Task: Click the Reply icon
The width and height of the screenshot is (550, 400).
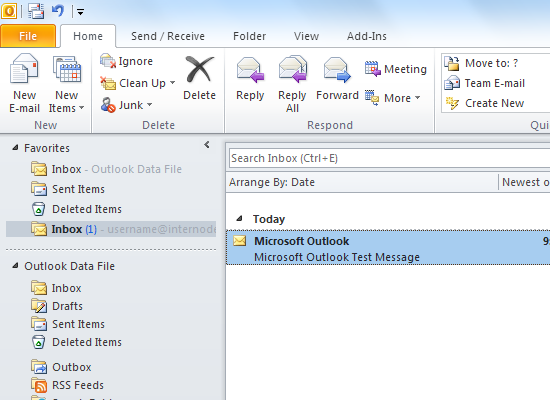Action: [250, 70]
